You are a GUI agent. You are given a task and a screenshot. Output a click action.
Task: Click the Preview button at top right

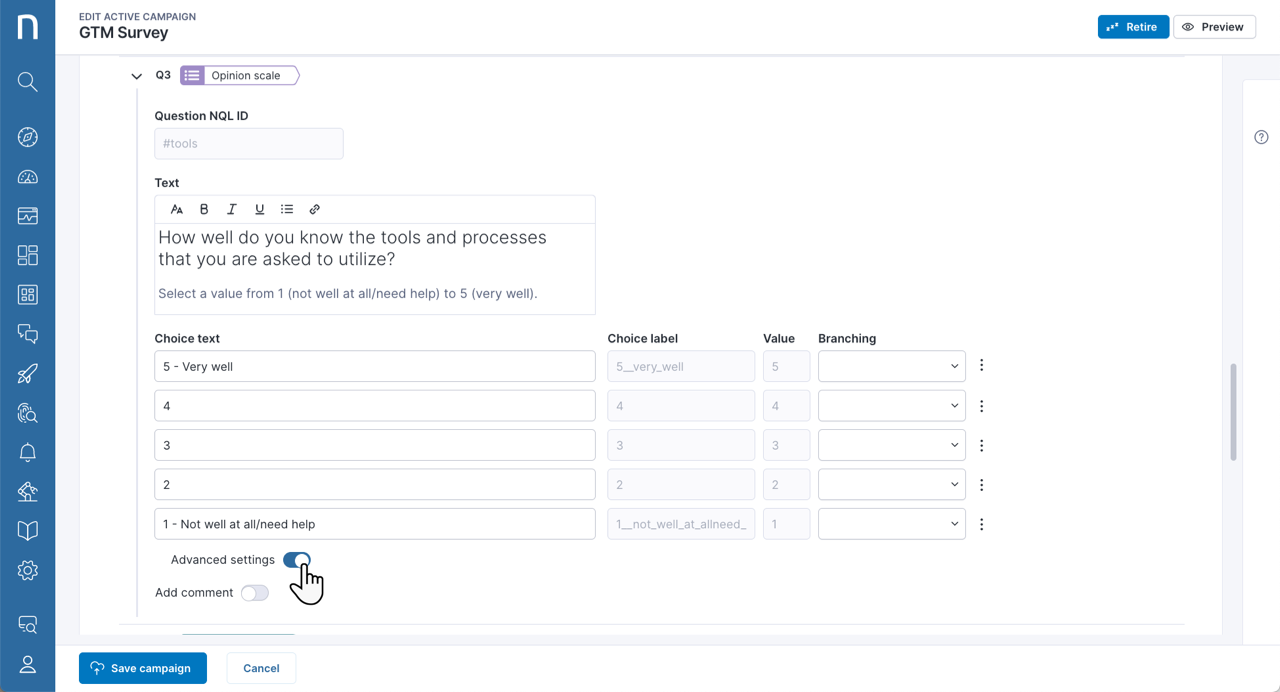click(1214, 26)
